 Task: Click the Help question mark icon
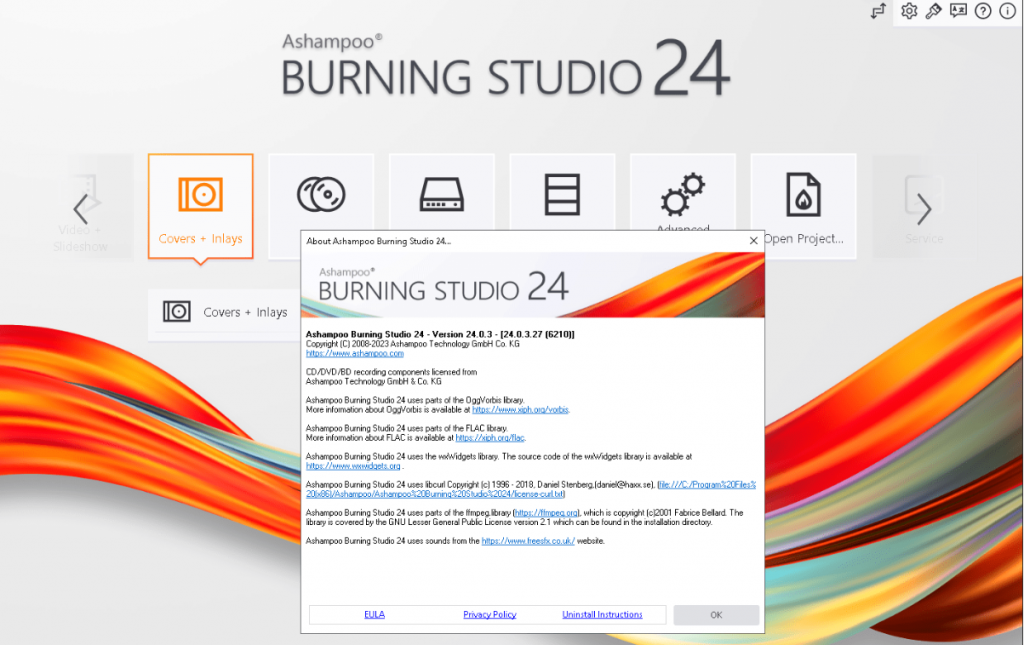pos(983,11)
